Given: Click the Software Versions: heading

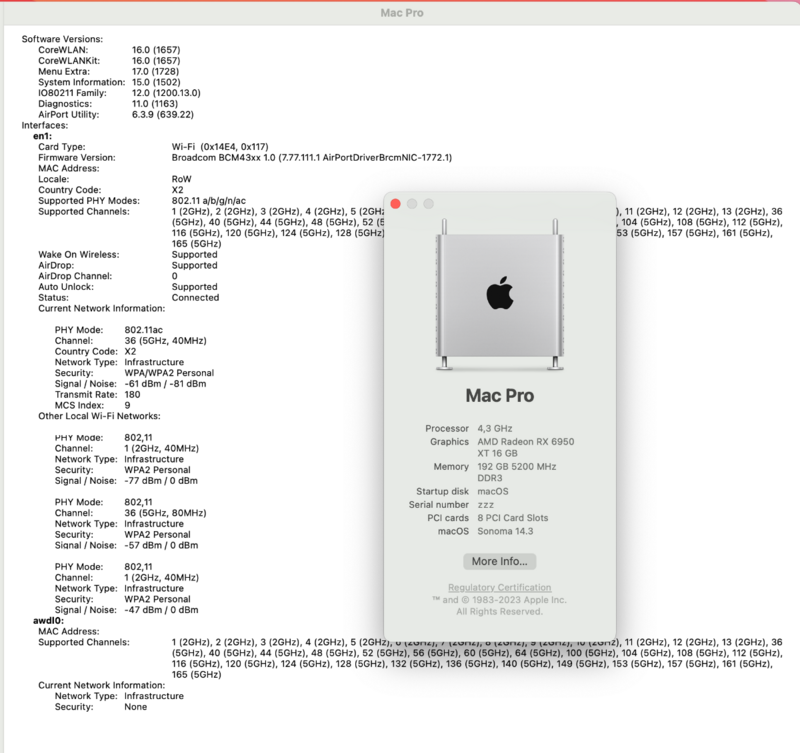Looking at the screenshot, I should click(62, 39).
